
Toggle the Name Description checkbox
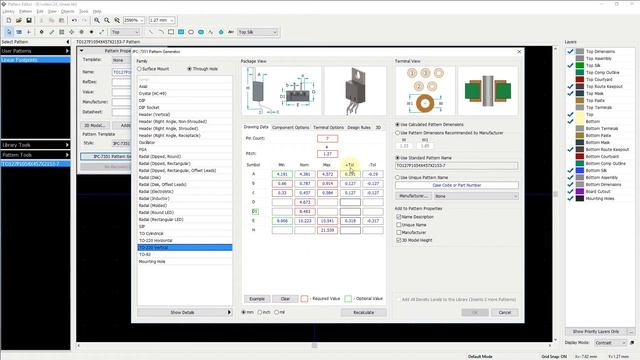(x=399, y=217)
